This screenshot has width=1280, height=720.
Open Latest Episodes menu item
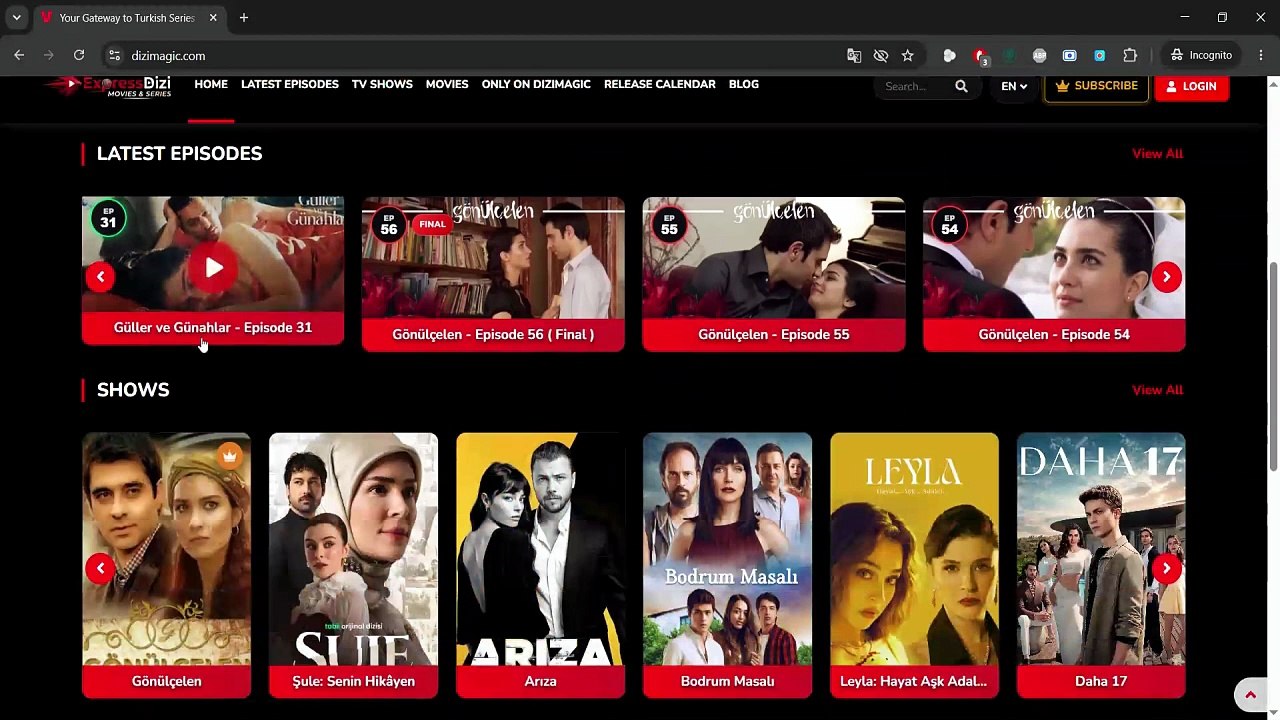click(x=290, y=85)
